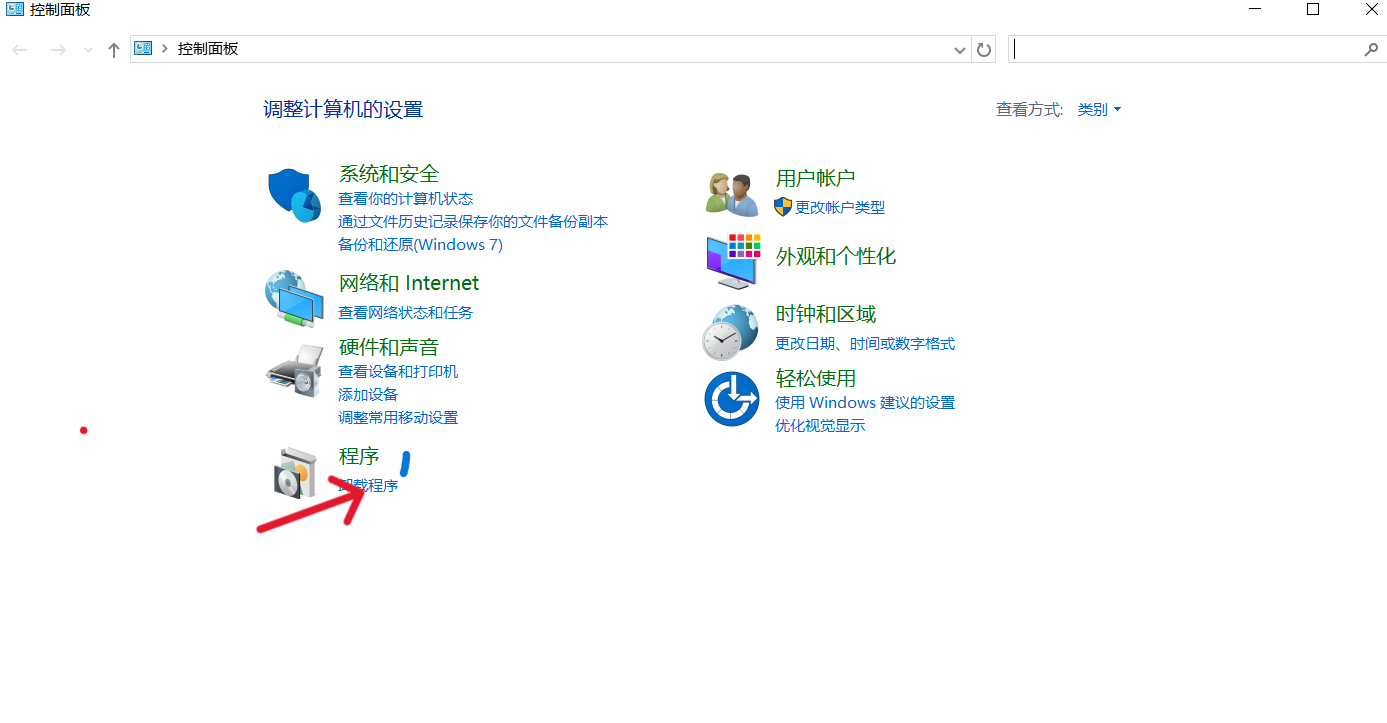Image resolution: width=1387 pixels, height=723 pixels.
Task: Open the 系统和安全 category heading
Action: 389,174
